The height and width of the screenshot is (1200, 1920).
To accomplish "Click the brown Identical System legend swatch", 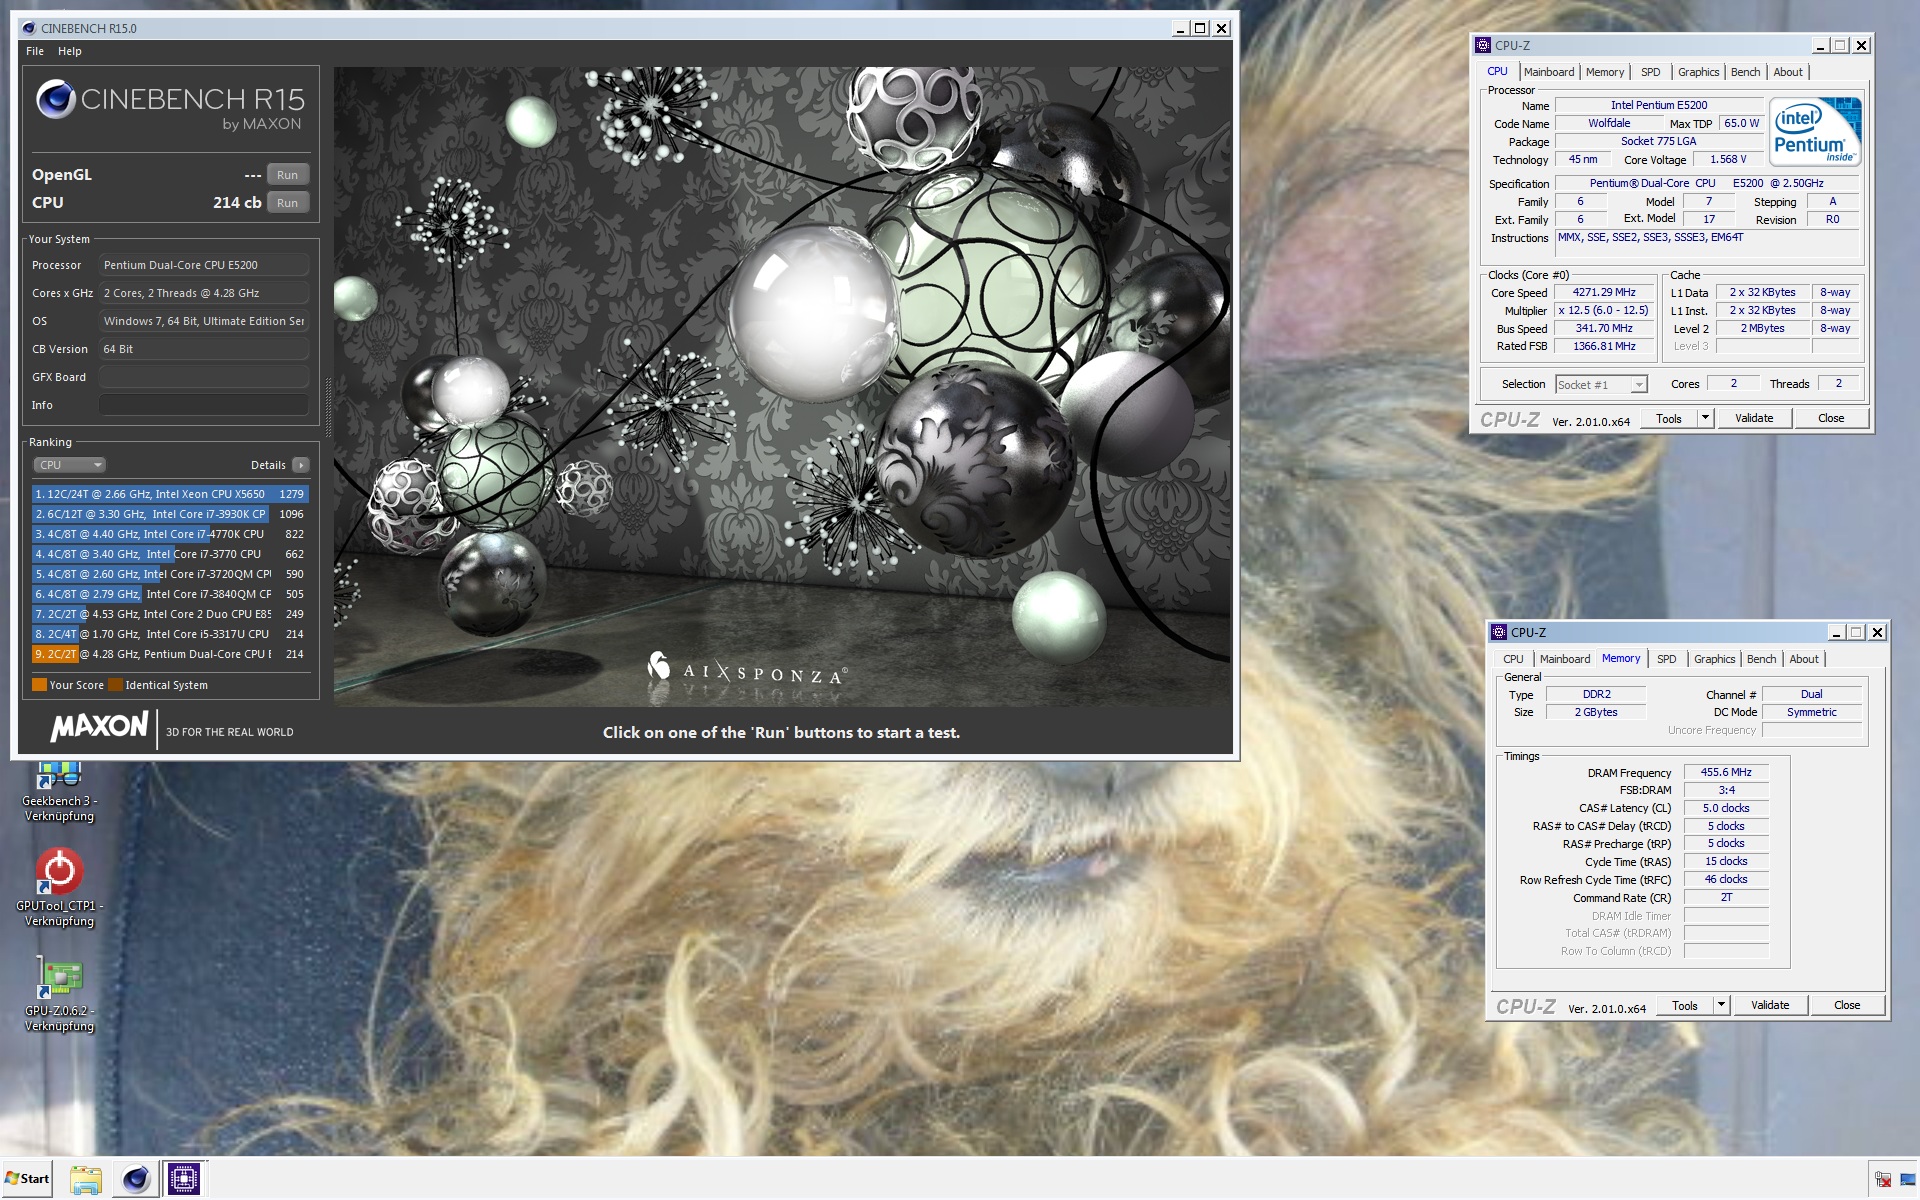I will coord(115,685).
